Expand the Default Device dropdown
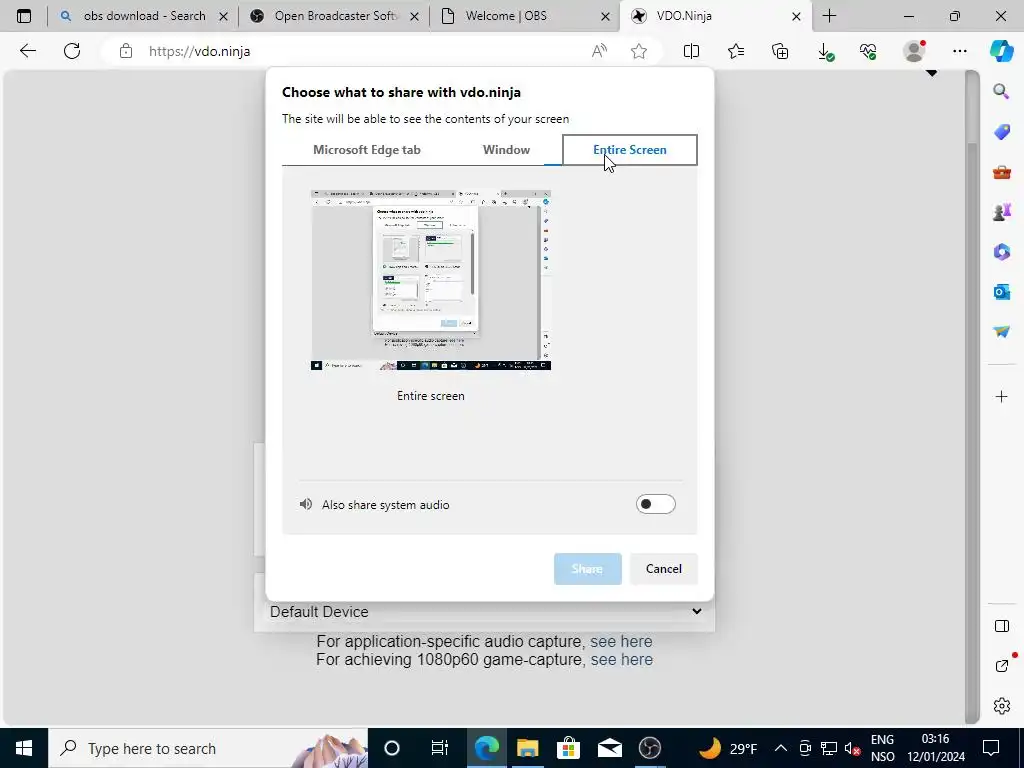The image size is (1024, 768). [485, 612]
